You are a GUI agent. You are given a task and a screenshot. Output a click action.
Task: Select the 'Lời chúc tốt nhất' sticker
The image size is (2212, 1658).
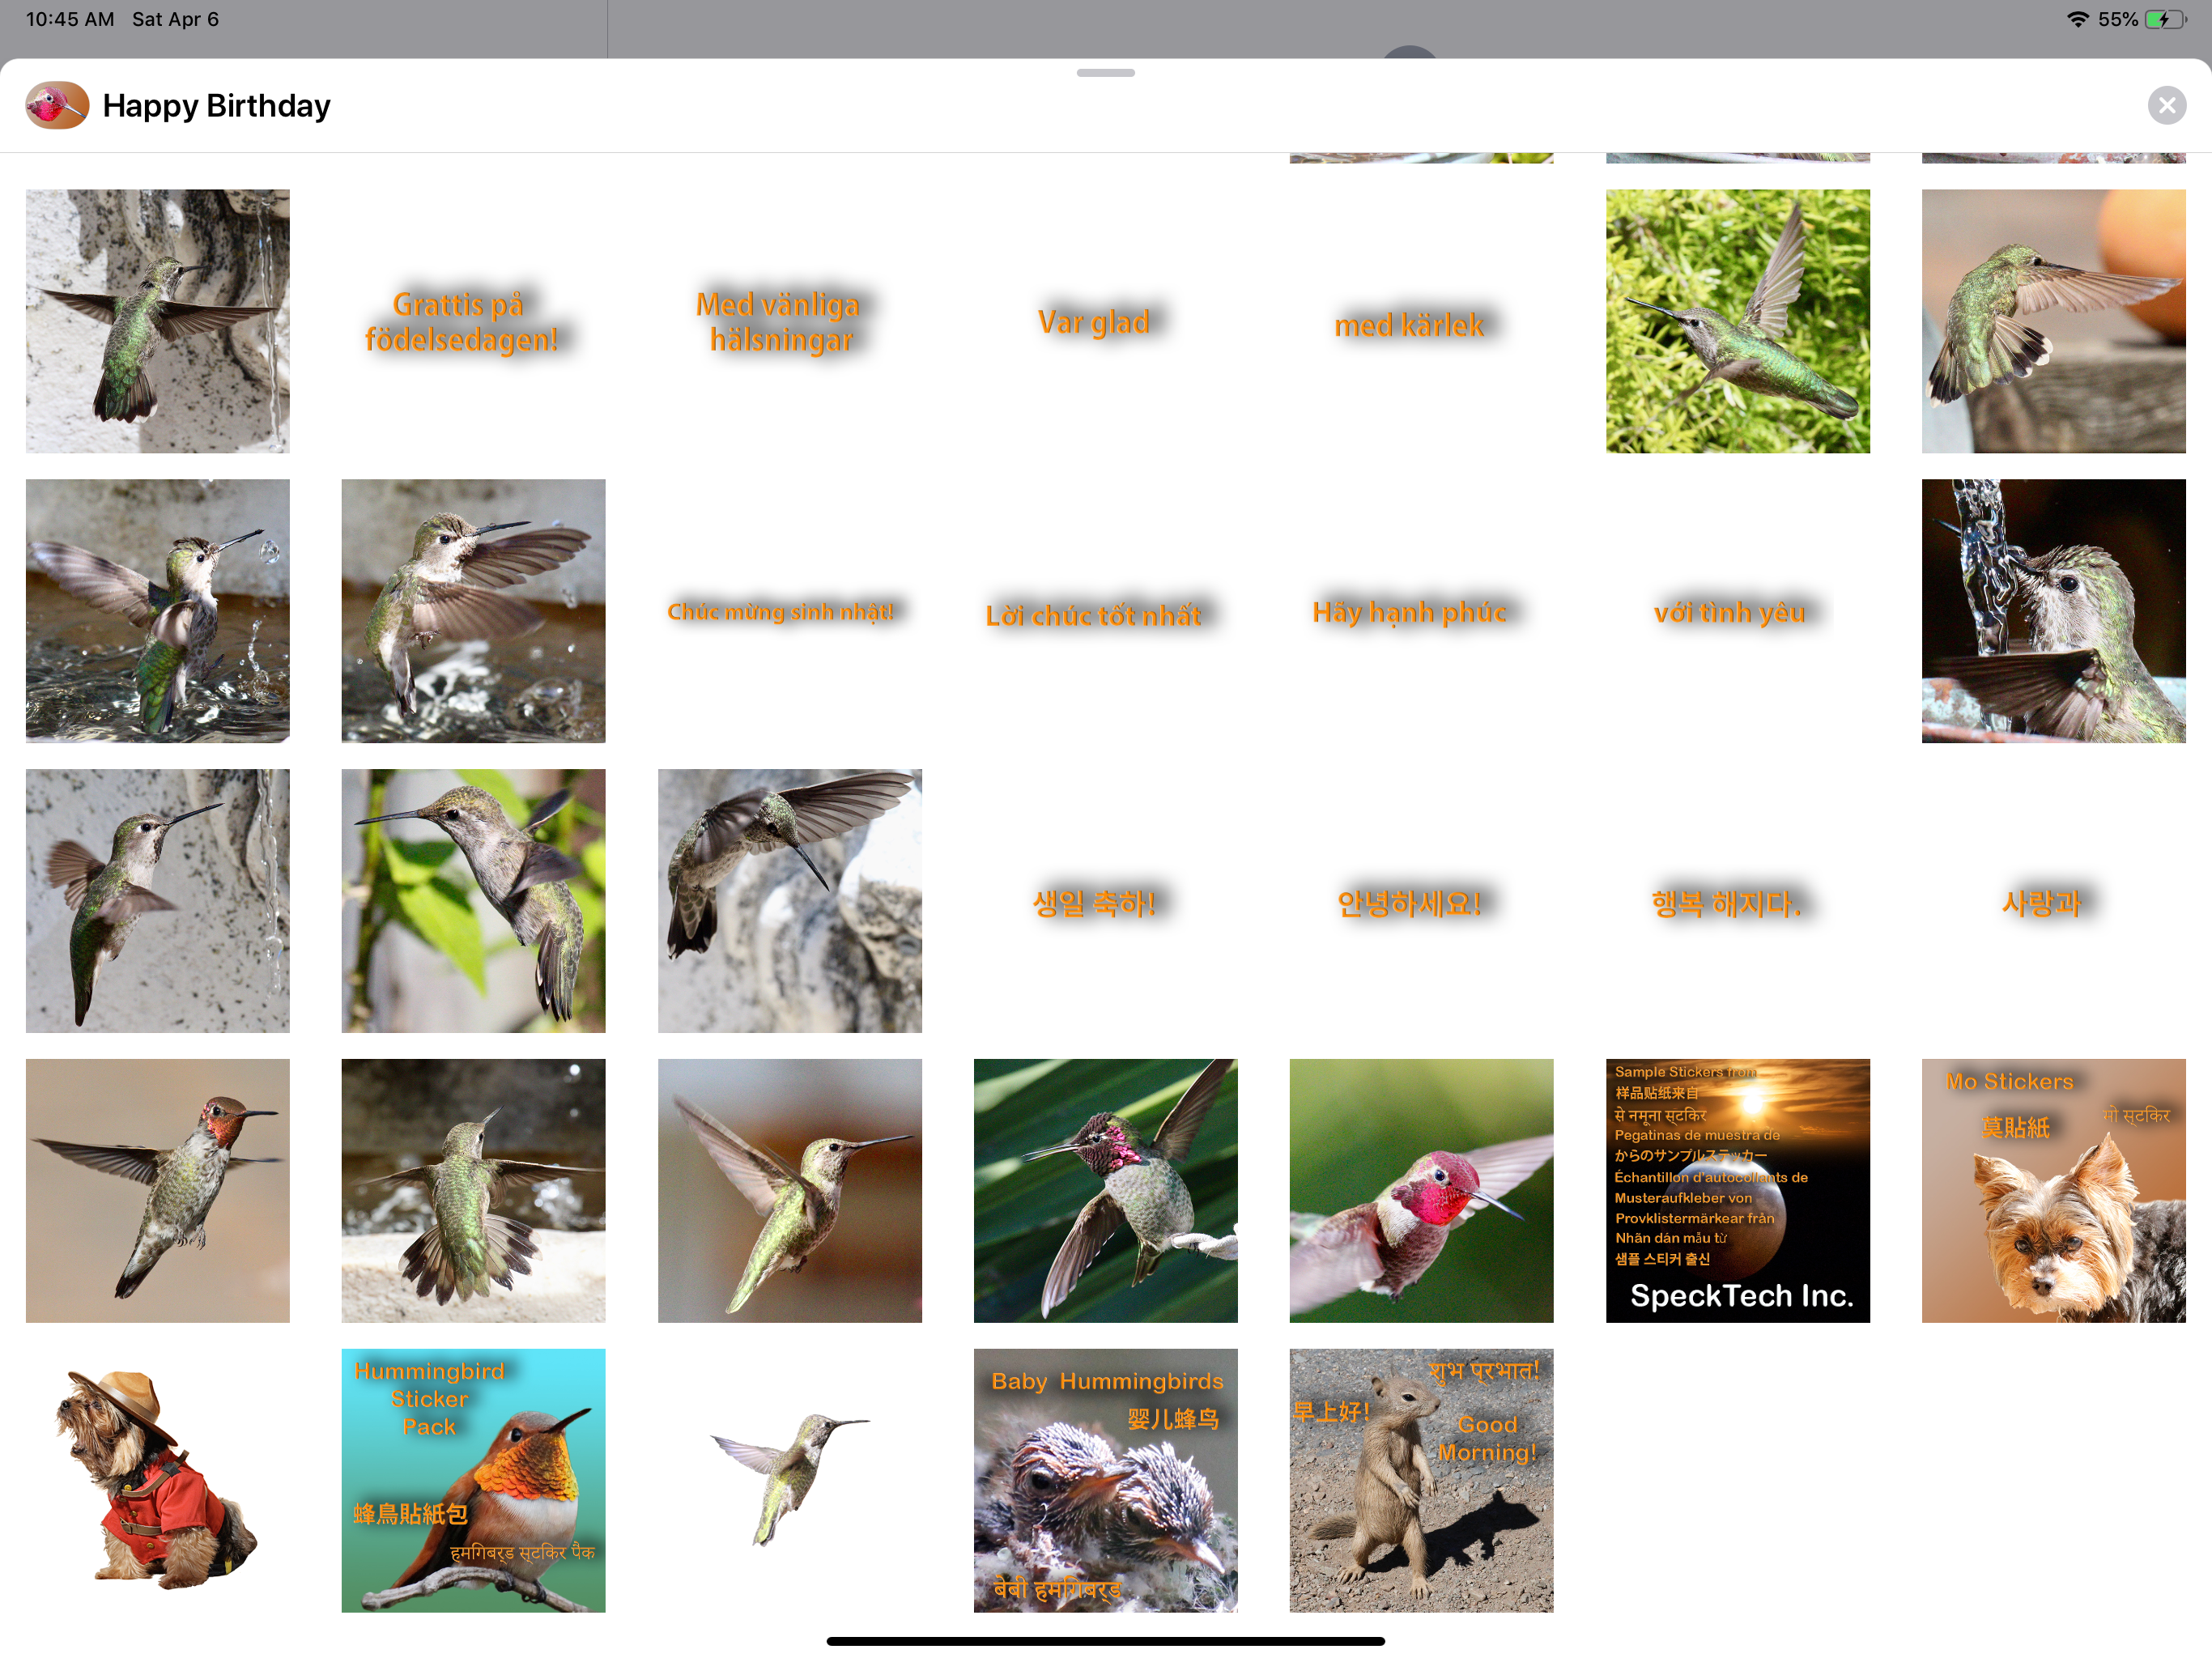(1094, 615)
